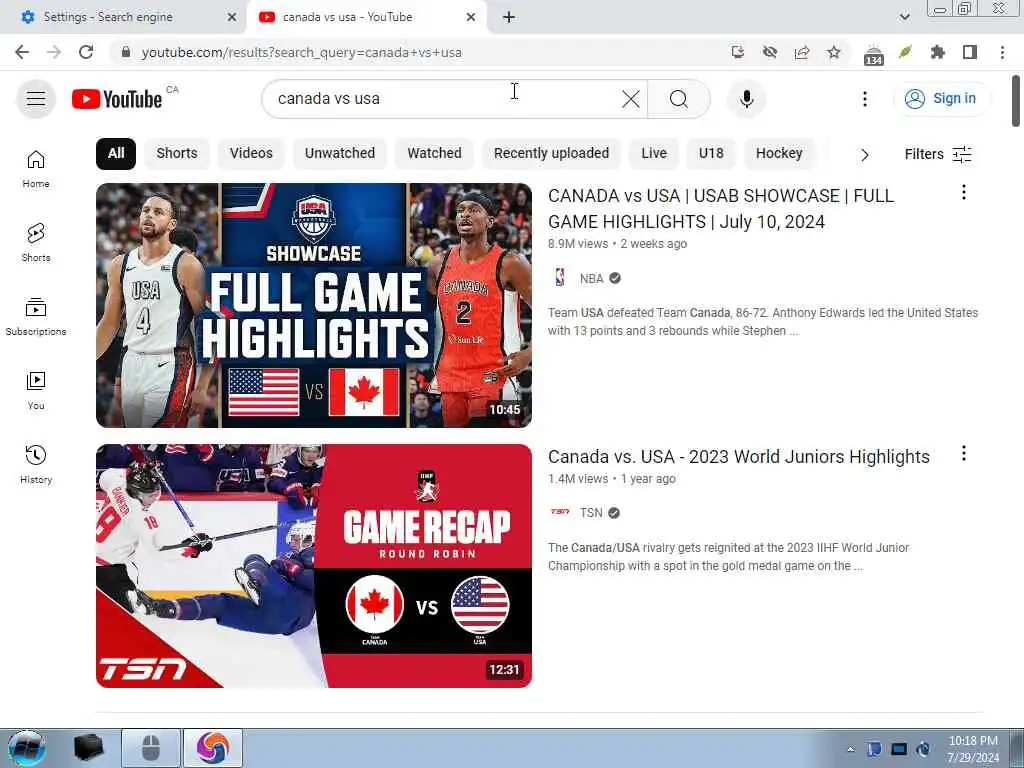Open a new browser tab
Screen dimensions: 1024x768
tap(509, 17)
